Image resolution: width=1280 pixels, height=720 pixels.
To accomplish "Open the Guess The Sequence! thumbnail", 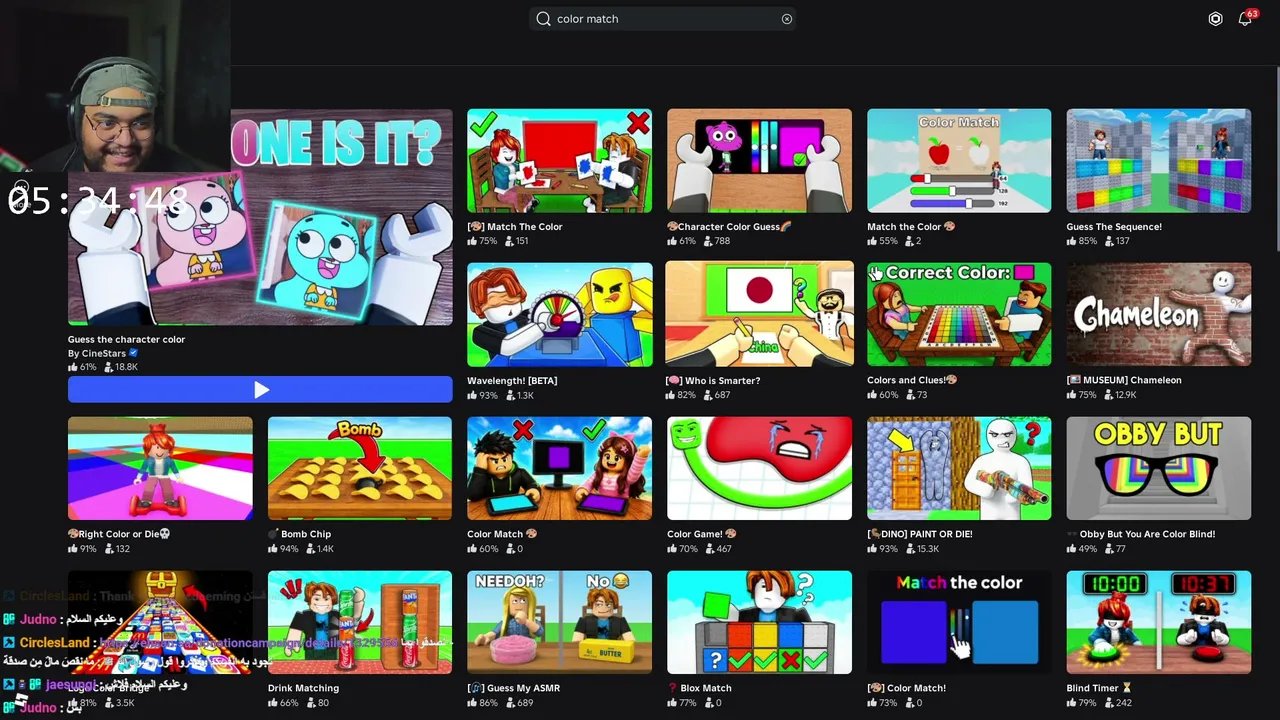I will (x=1159, y=161).
